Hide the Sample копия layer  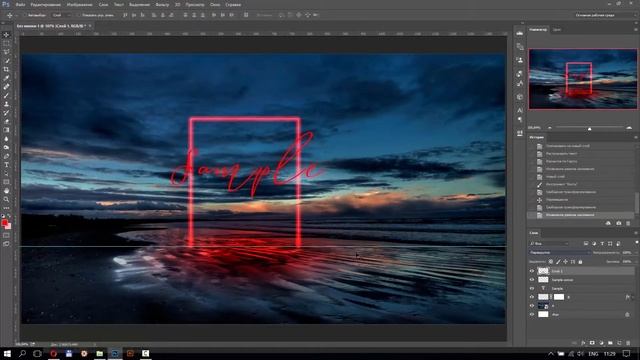(x=532, y=280)
